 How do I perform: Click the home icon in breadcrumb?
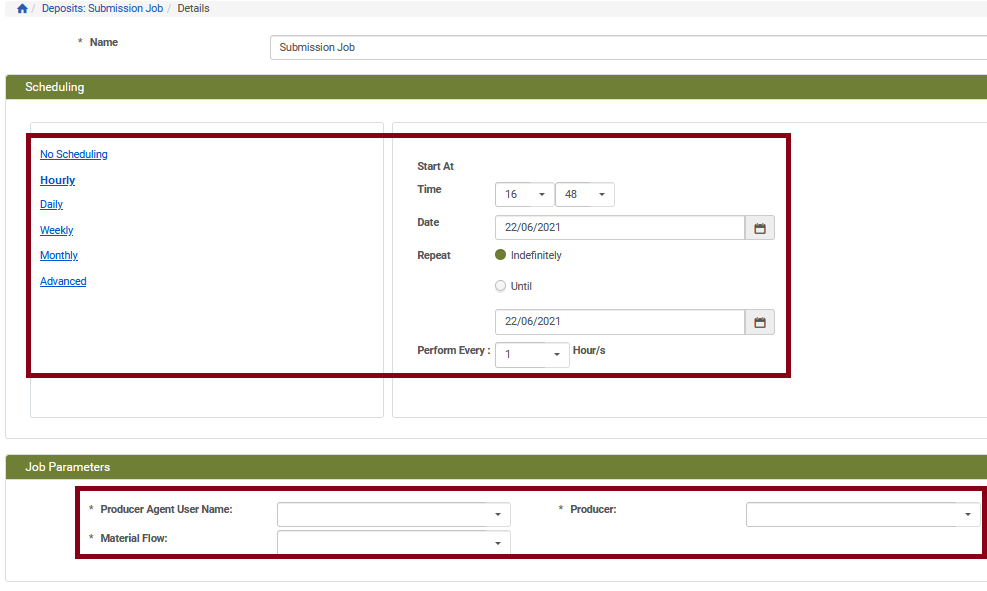pos(22,9)
